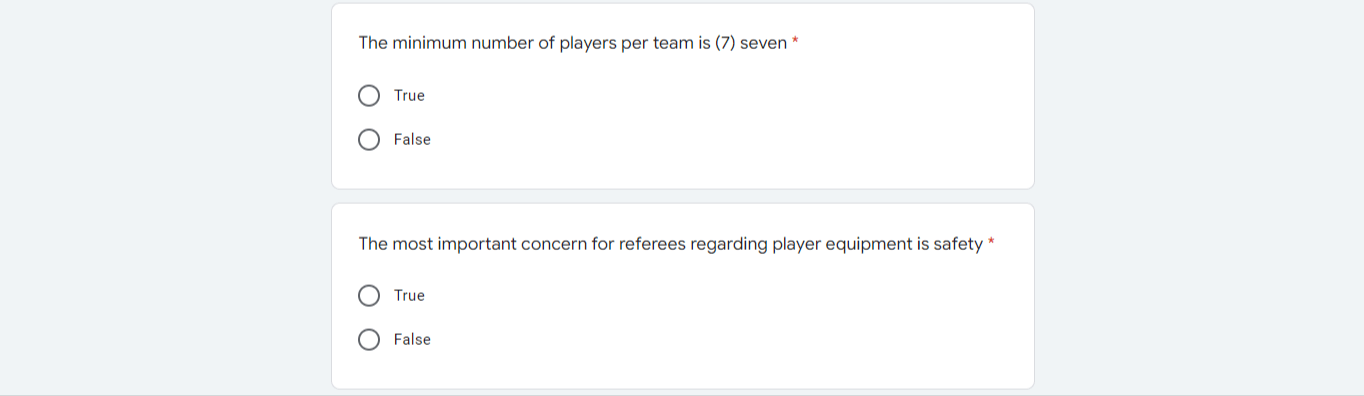The height and width of the screenshot is (396, 1364).
Task: Click the red required asterisk after "safety"
Action: [x=991, y=243]
